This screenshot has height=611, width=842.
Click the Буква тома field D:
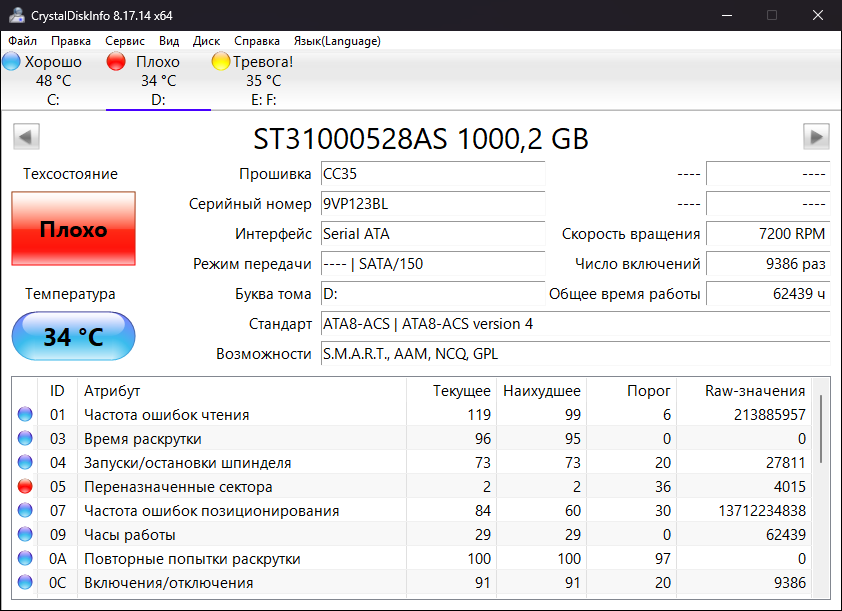tap(433, 294)
